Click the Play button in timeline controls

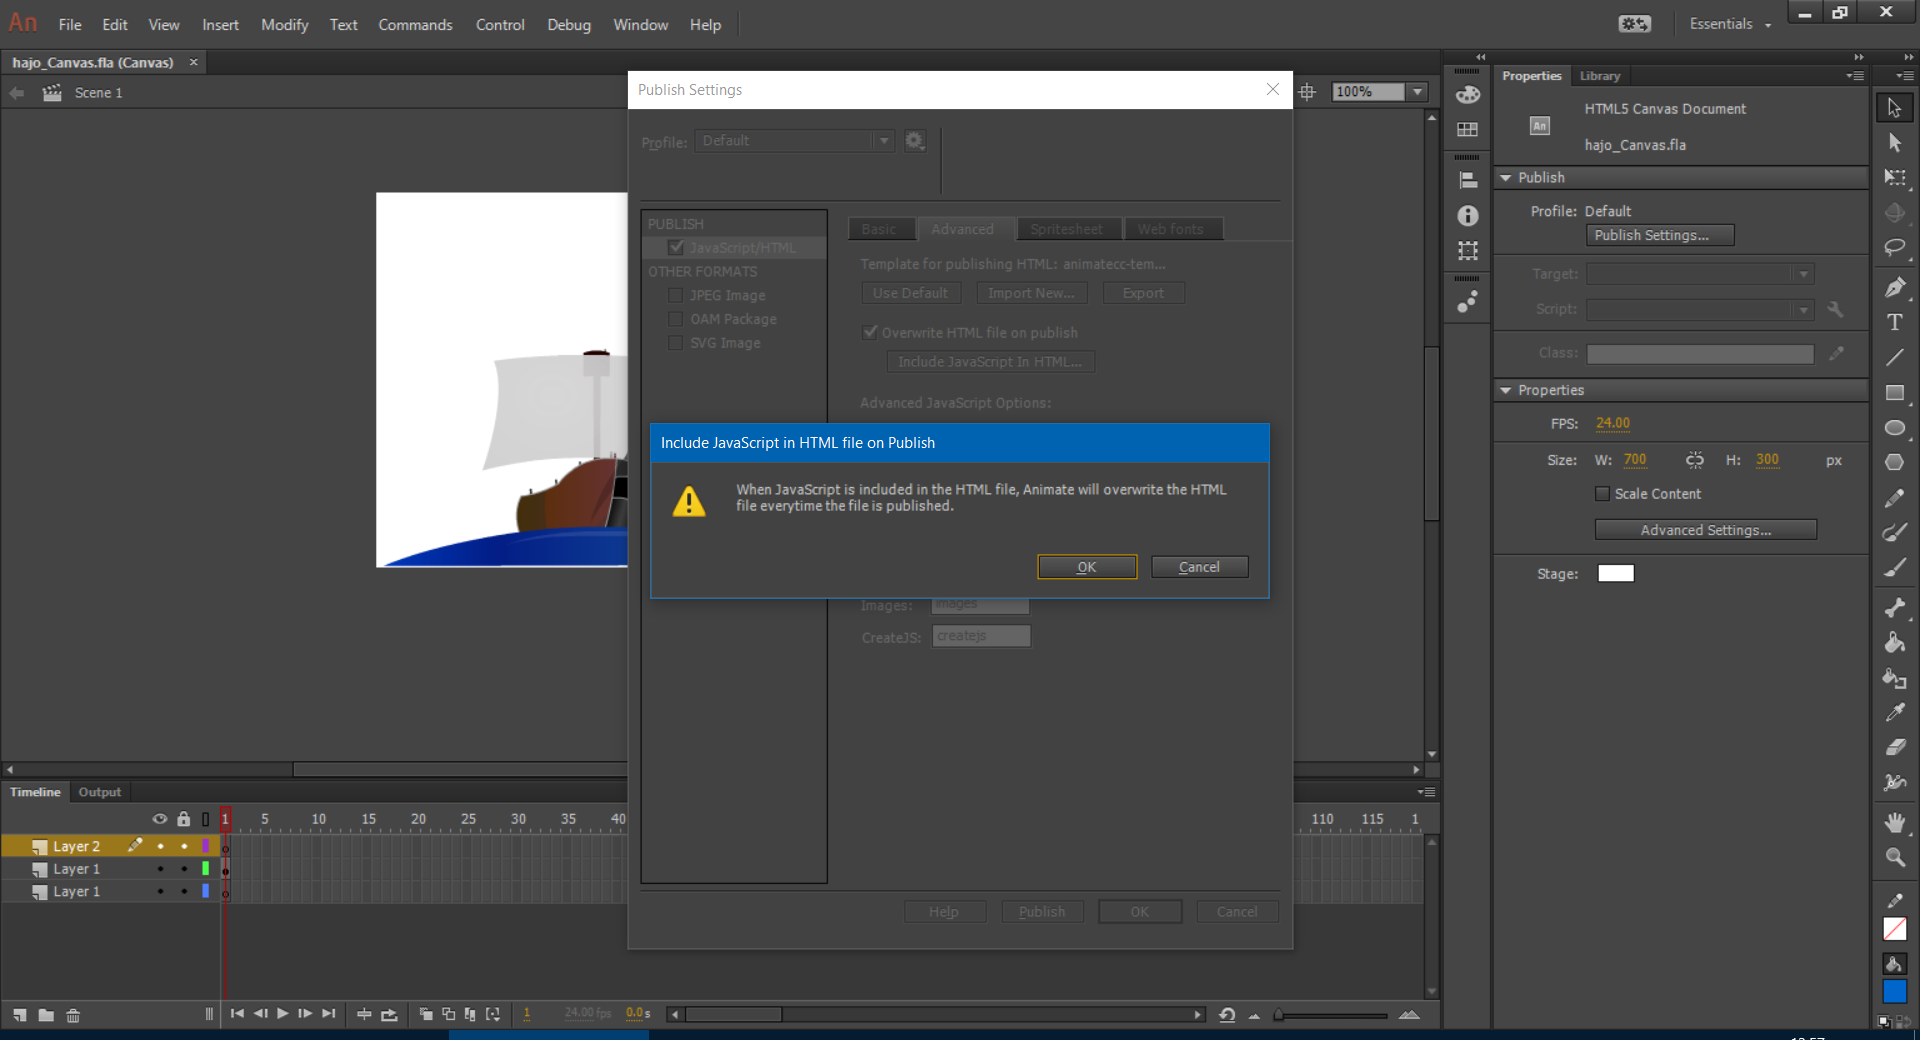tap(282, 1014)
